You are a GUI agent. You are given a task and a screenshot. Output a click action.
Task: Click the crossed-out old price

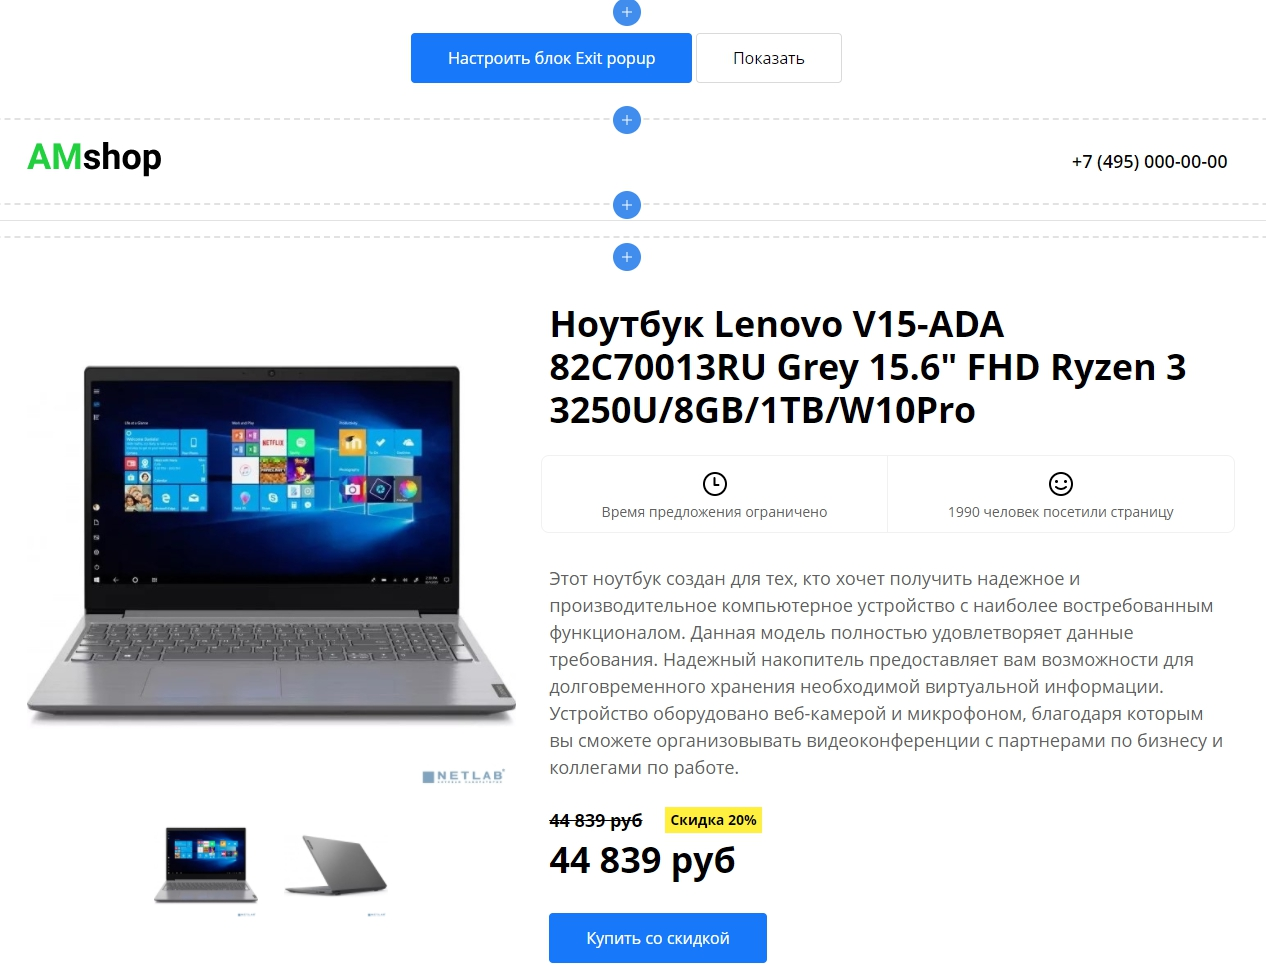tap(596, 820)
